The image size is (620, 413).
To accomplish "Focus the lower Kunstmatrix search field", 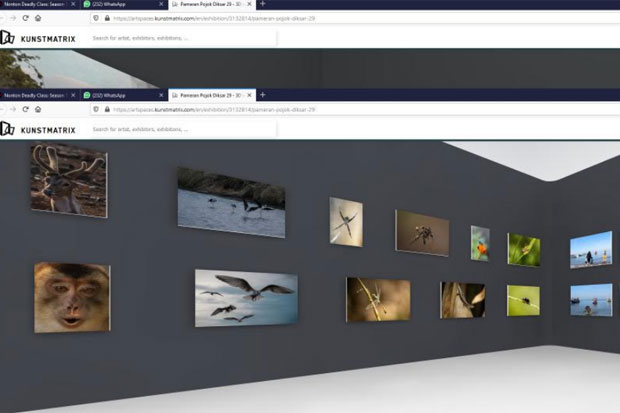I will 183,129.
